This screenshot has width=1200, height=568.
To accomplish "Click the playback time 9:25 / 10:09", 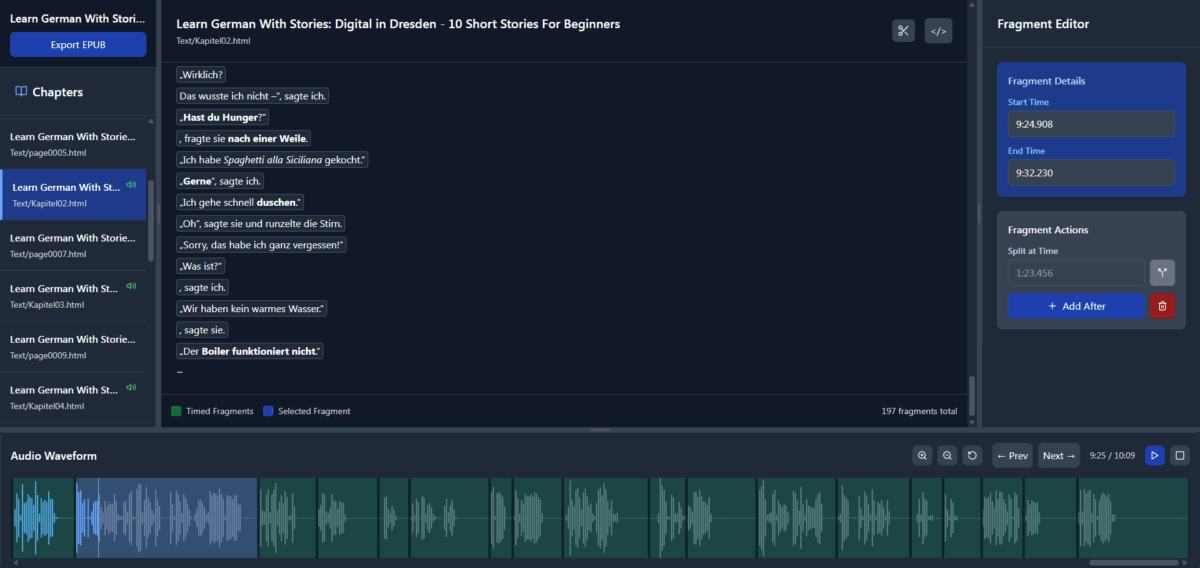I will click(x=1112, y=456).
